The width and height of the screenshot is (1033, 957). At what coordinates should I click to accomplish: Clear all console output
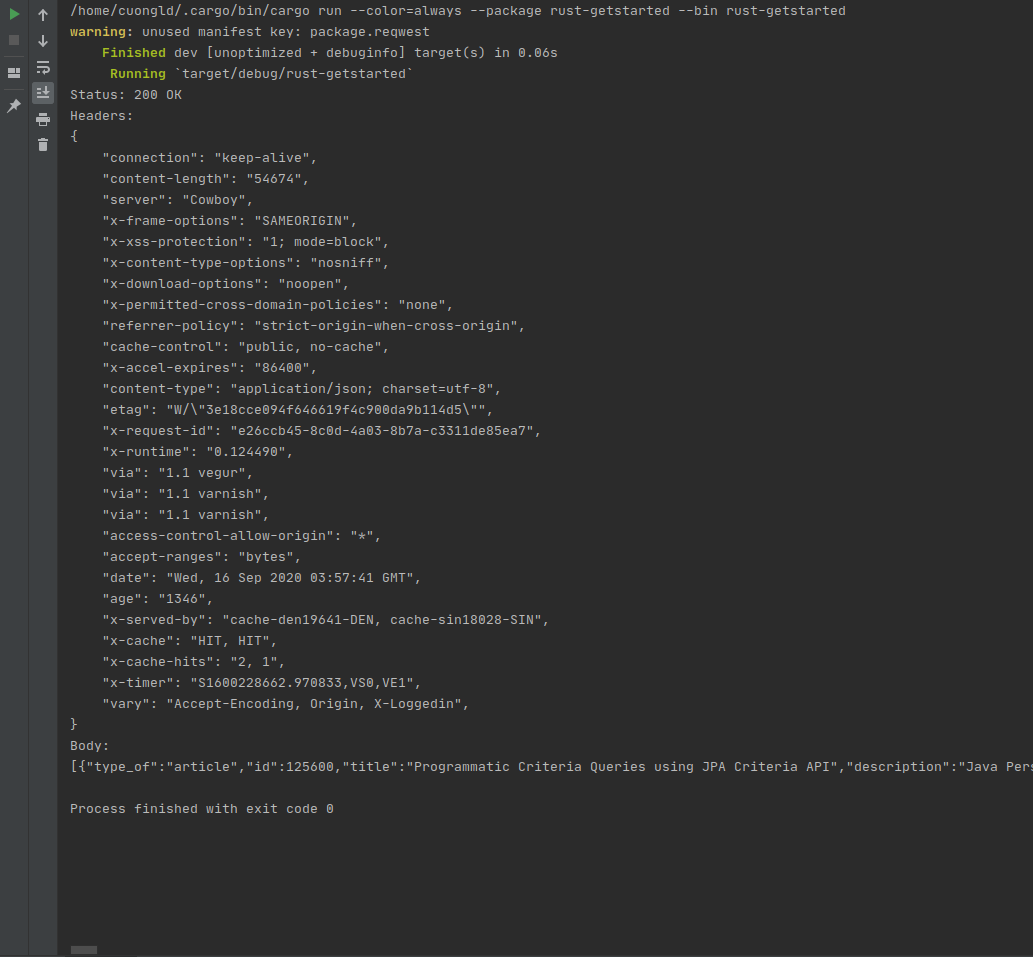point(43,144)
